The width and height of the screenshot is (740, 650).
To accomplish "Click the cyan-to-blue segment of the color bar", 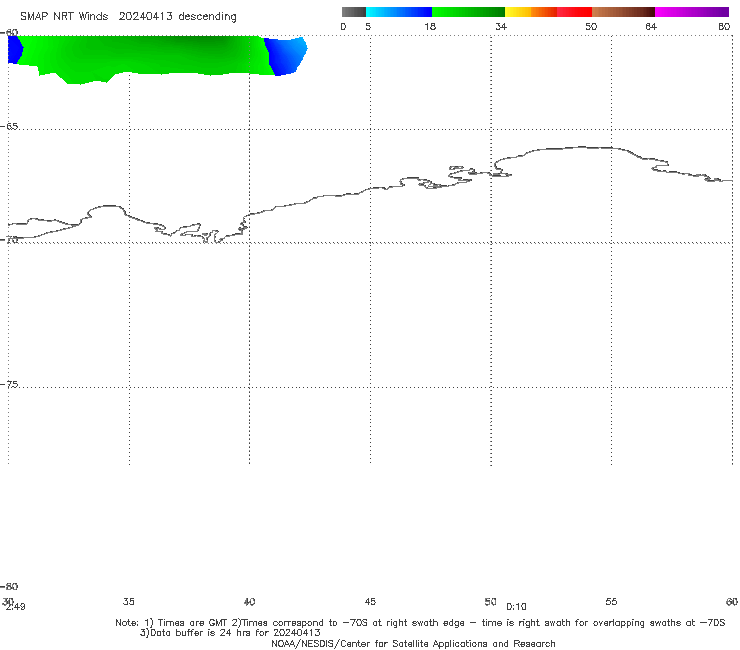I will pyautogui.click(x=399, y=12).
